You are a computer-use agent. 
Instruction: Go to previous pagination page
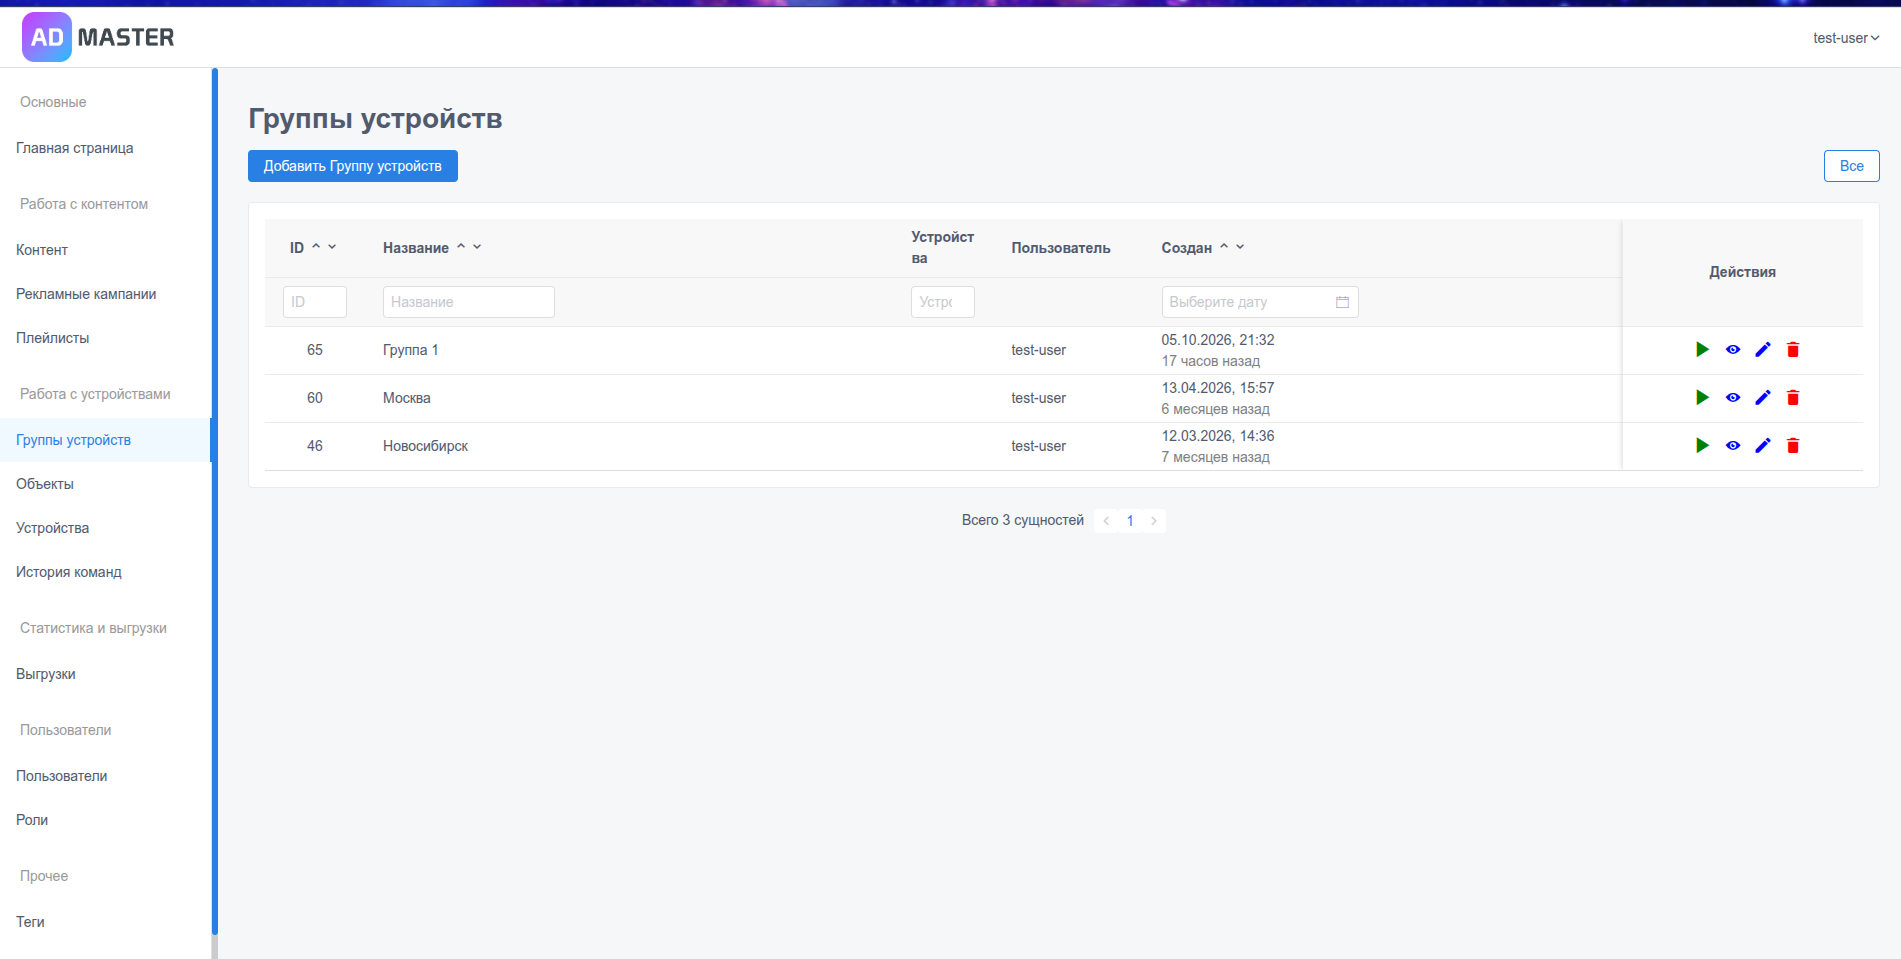click(1106, 521)
